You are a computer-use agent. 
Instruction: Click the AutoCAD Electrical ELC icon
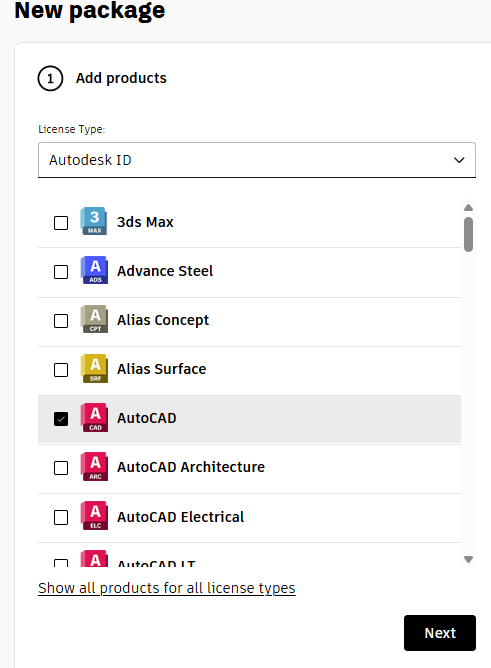[x=94, y=516]
